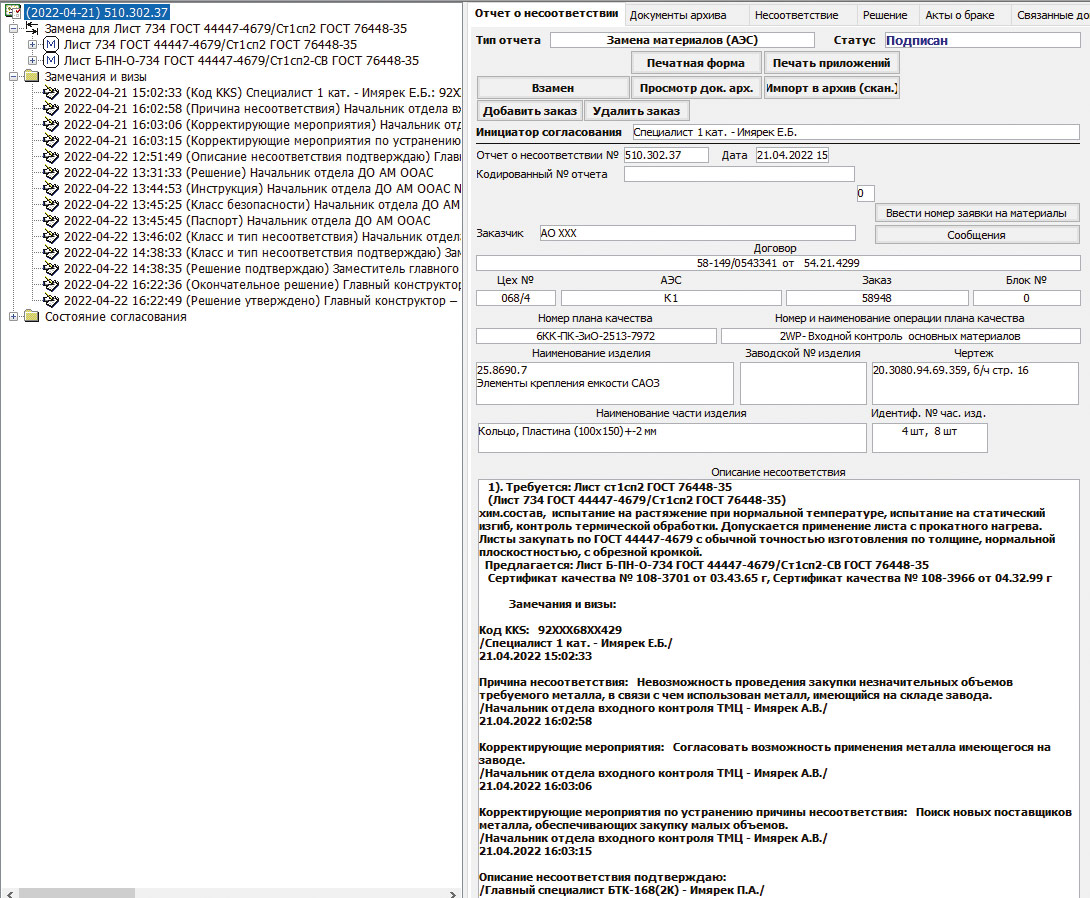Image resolution: width=1090 pixels, height=898 pixels.
Task: Collapse the 'Замечания и визы' folder
Action: coord(13,77)
